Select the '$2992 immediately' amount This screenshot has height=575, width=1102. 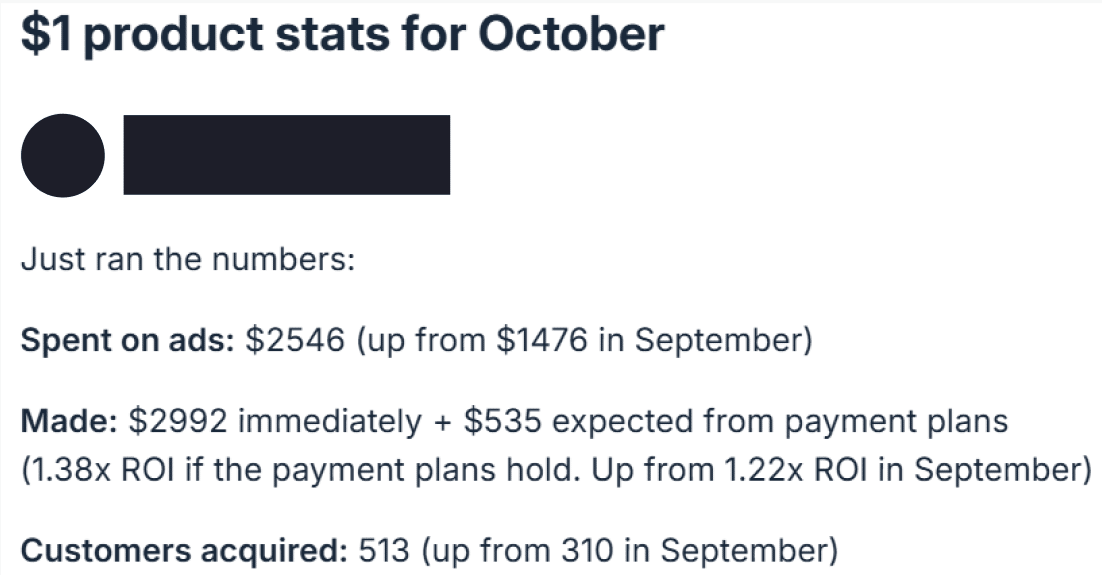(x=275, y=422)
